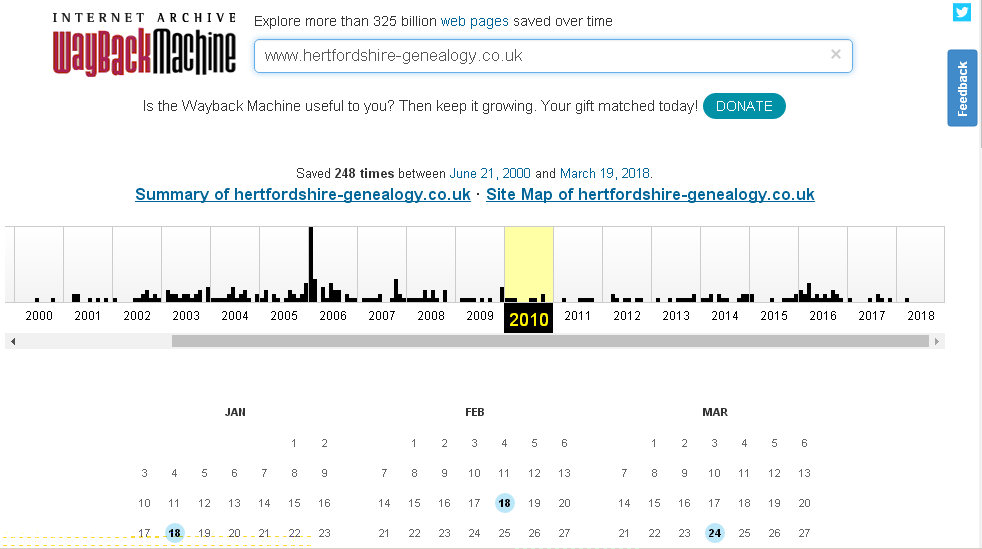Select year 2007 in the timeline

coord(381,316)
